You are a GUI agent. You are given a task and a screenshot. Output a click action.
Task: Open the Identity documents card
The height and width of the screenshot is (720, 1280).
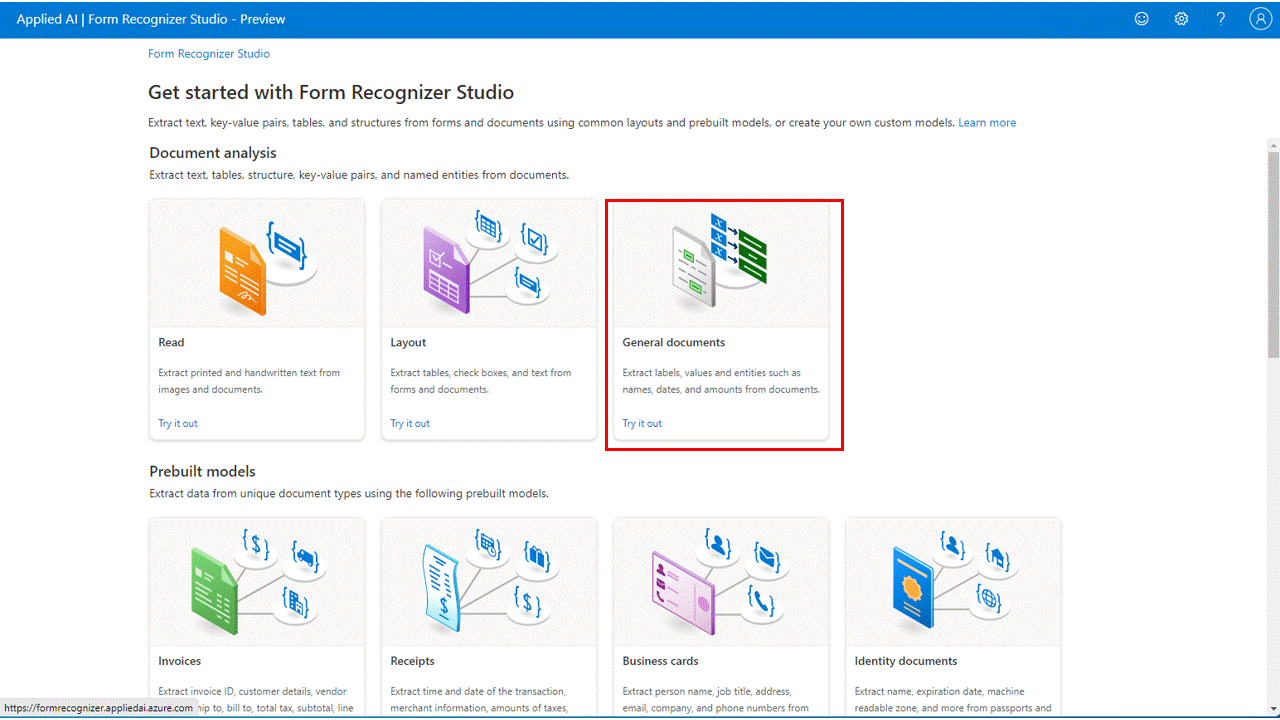click(x=952, y=615)
